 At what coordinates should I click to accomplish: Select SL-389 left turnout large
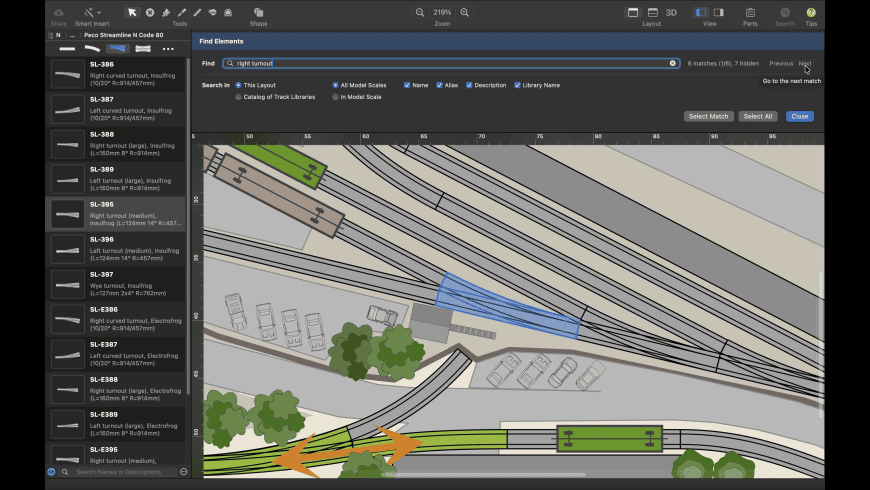click(115, 179)
